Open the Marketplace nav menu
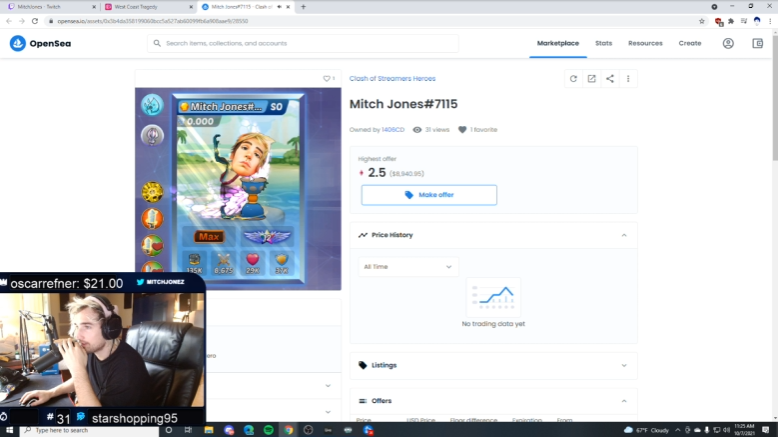The height and width of the screenshot is (437, 778). click(x=558, y=44)
